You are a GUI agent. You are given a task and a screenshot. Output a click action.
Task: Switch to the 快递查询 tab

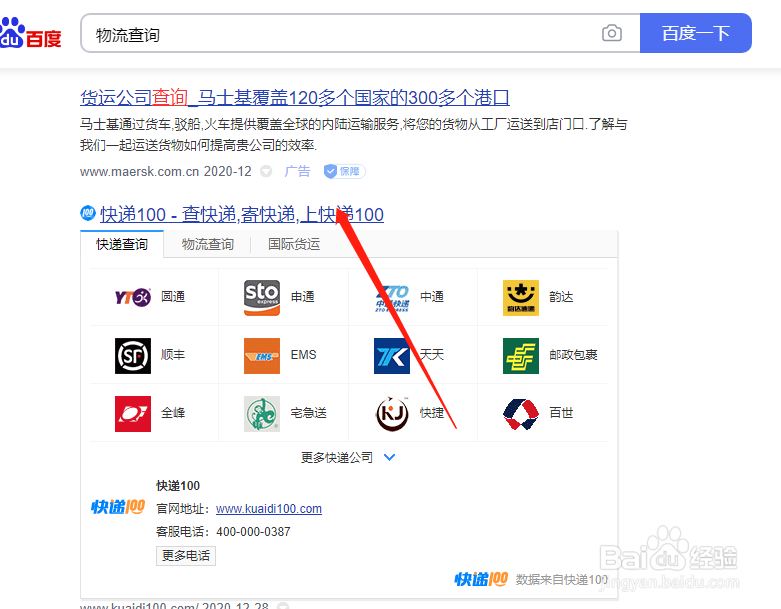pos(122,244)
